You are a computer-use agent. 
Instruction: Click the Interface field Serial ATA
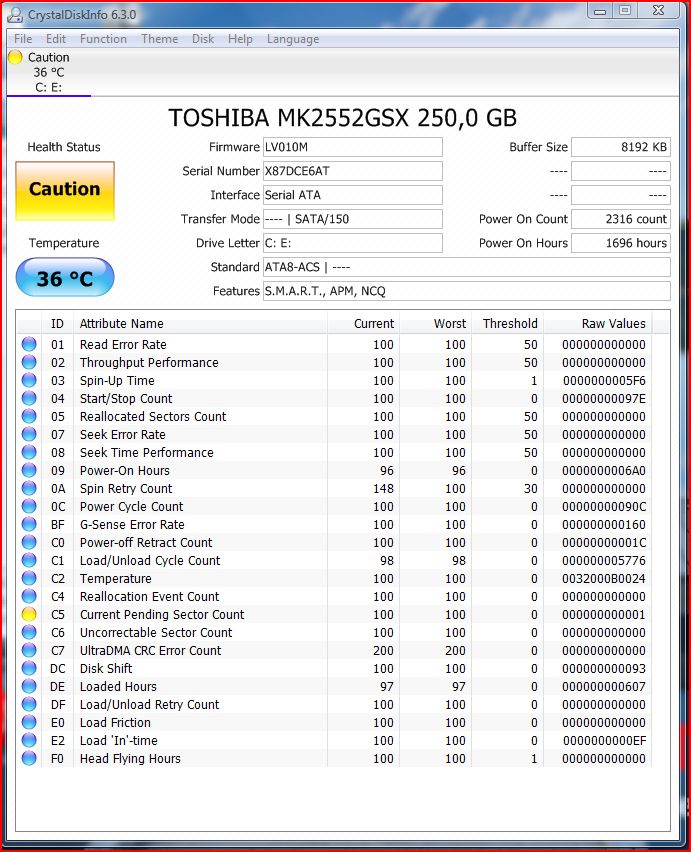[353, 195]
